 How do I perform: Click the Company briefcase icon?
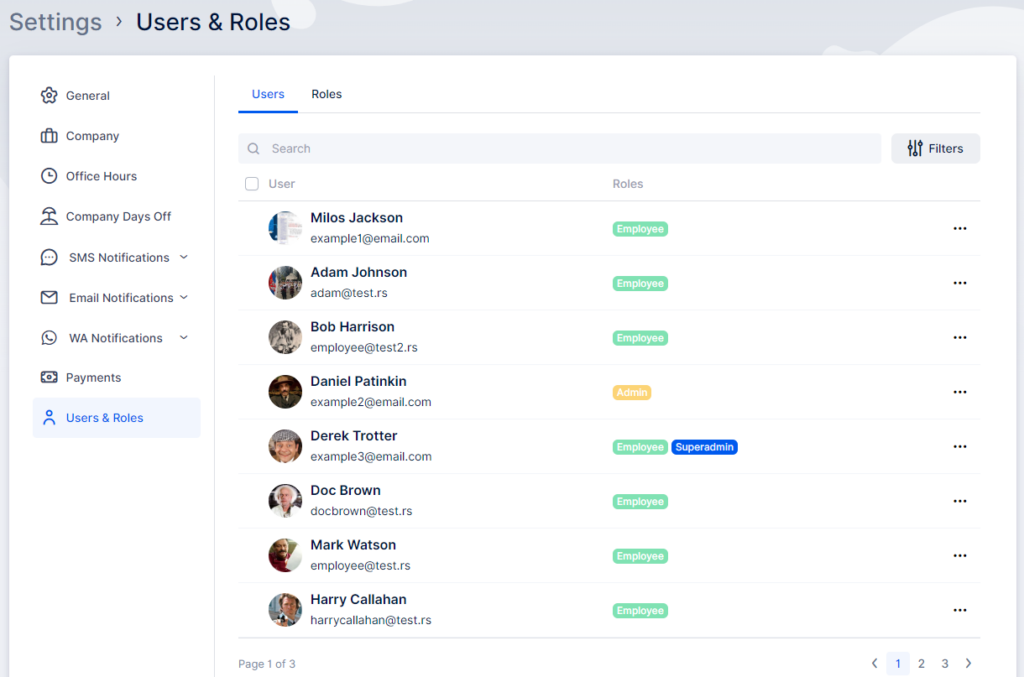(49, 136)
